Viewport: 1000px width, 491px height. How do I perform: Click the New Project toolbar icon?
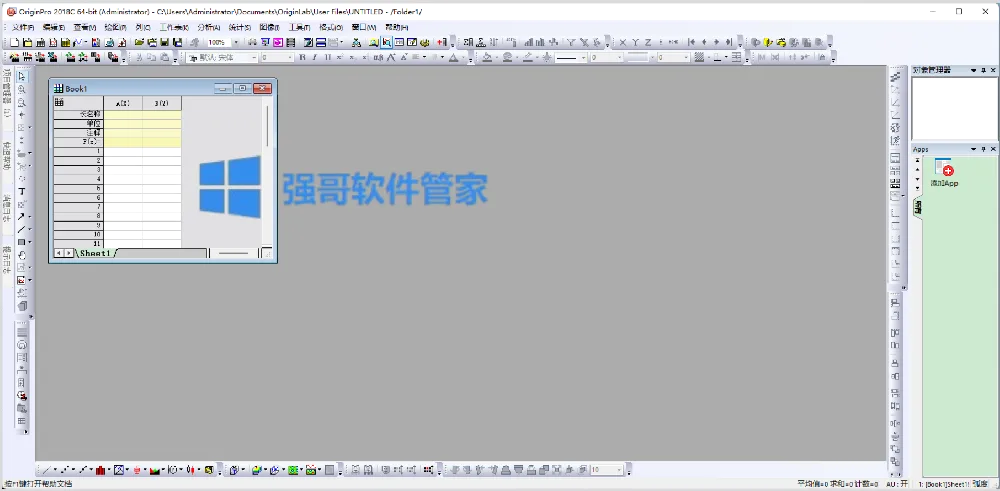click(x=15, y=42)
